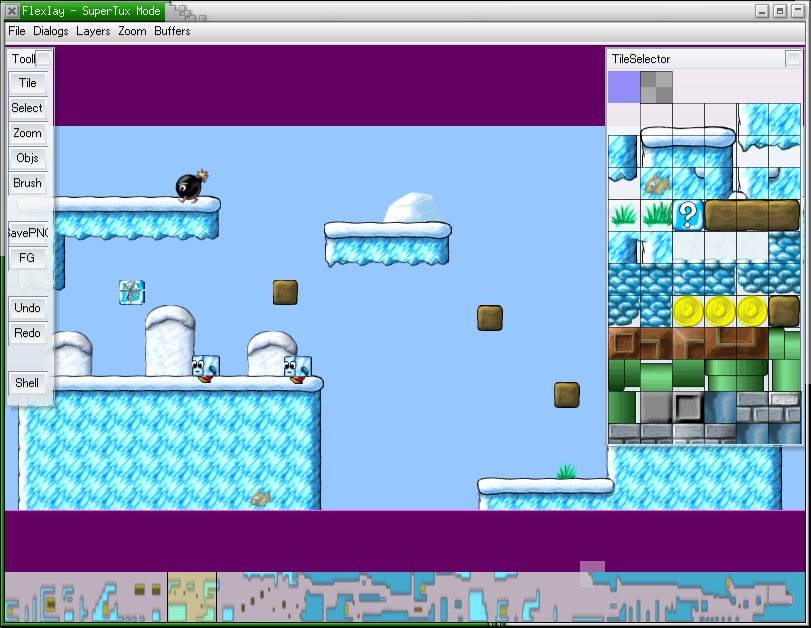The image size is (811, 628).
Task: Pick the Brush tool
Action: [28, 183]
